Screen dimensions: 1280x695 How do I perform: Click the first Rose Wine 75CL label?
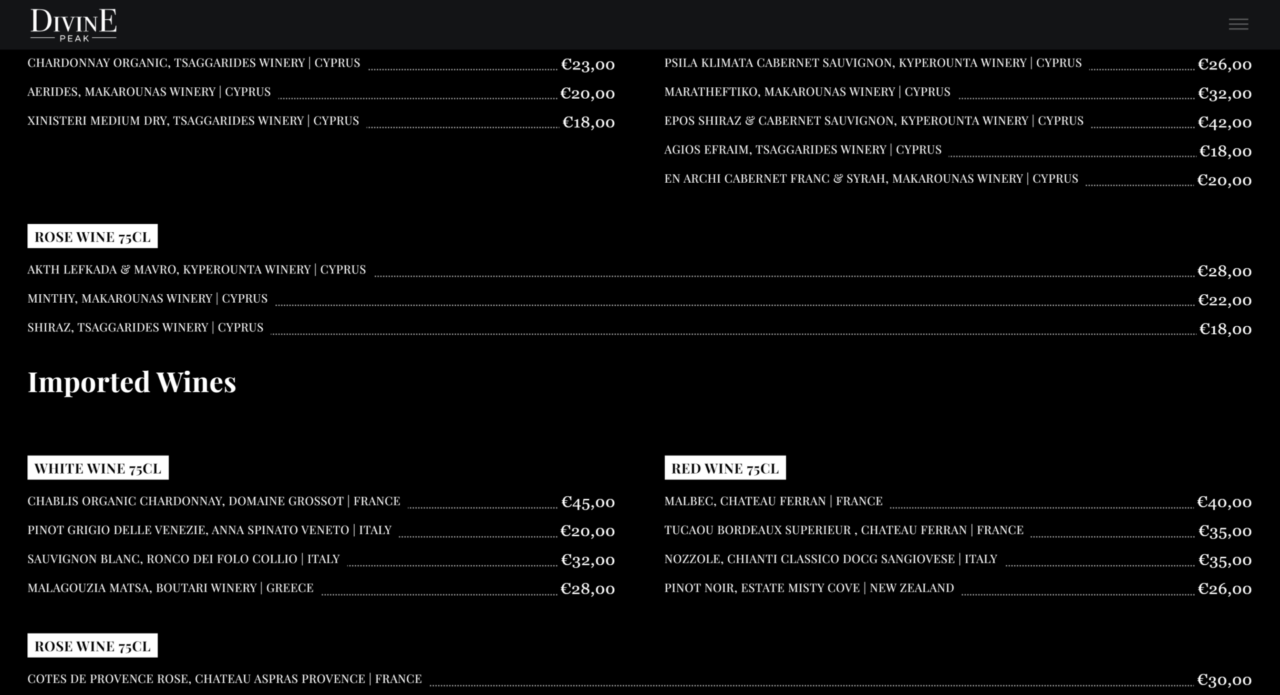[92, 237]
